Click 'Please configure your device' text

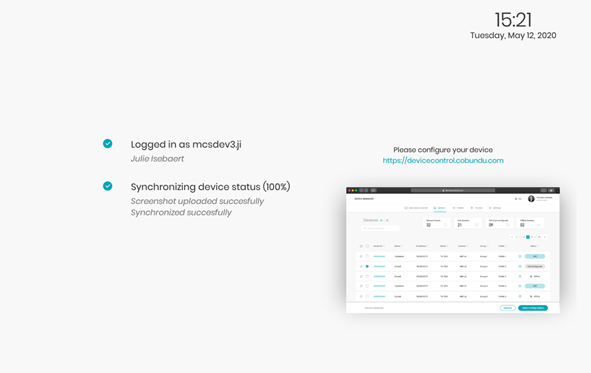click(443, 150)
